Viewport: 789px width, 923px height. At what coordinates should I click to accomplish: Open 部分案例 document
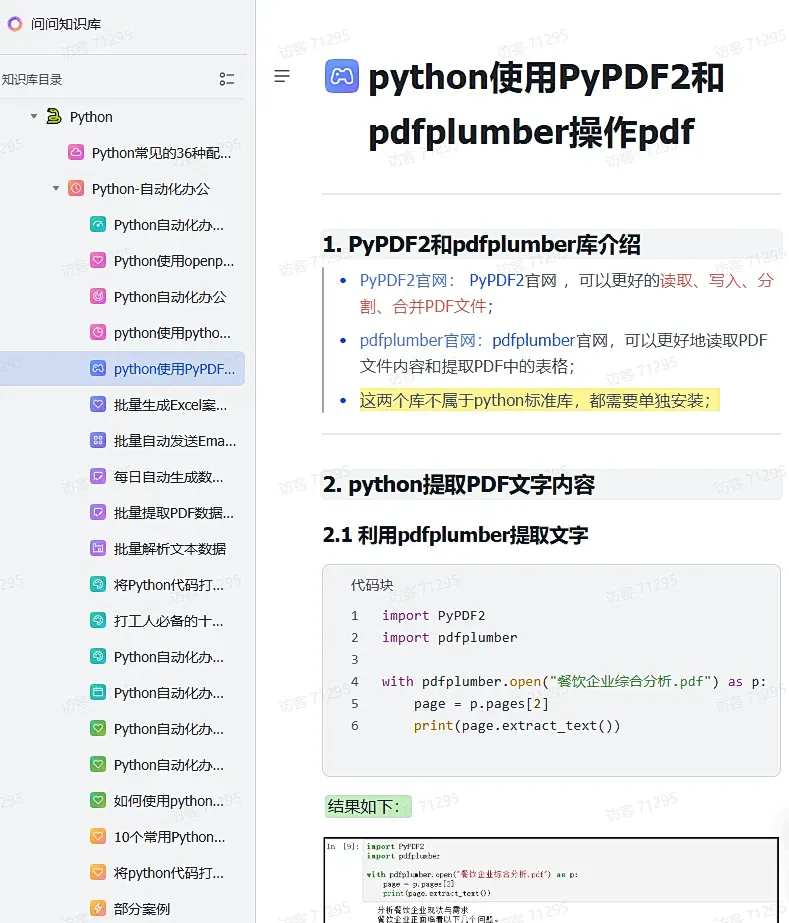(142, 909)
